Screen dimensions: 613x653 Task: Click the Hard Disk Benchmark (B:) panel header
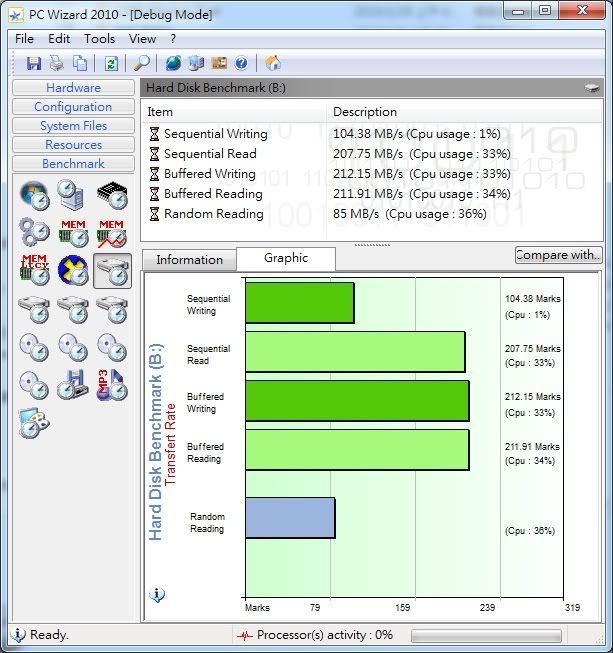pyautogui.click(x=372, y=88)
